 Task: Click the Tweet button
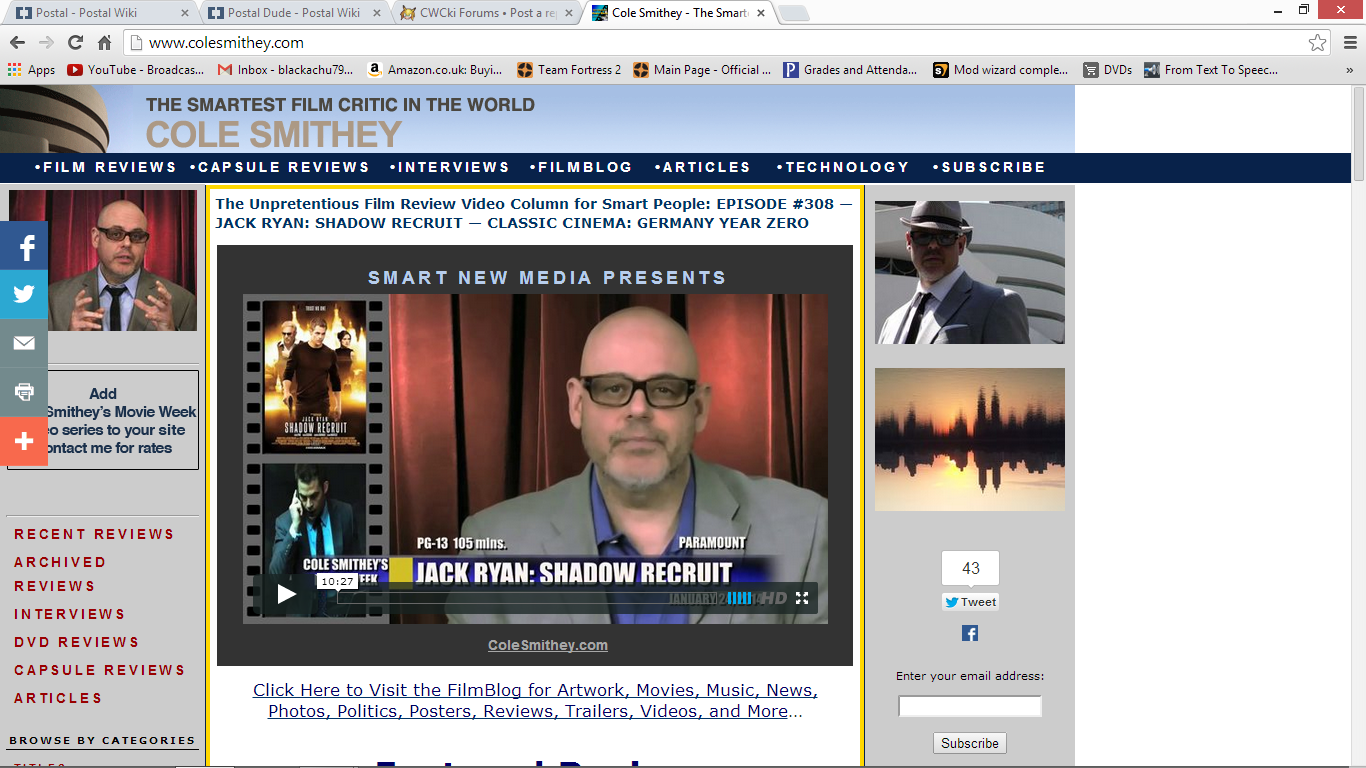coord(970,602)
